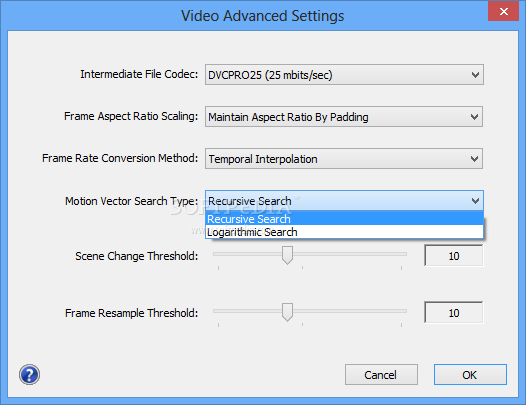Select Recursive Search in the list
526x405 pixels.
coord(344,219)
